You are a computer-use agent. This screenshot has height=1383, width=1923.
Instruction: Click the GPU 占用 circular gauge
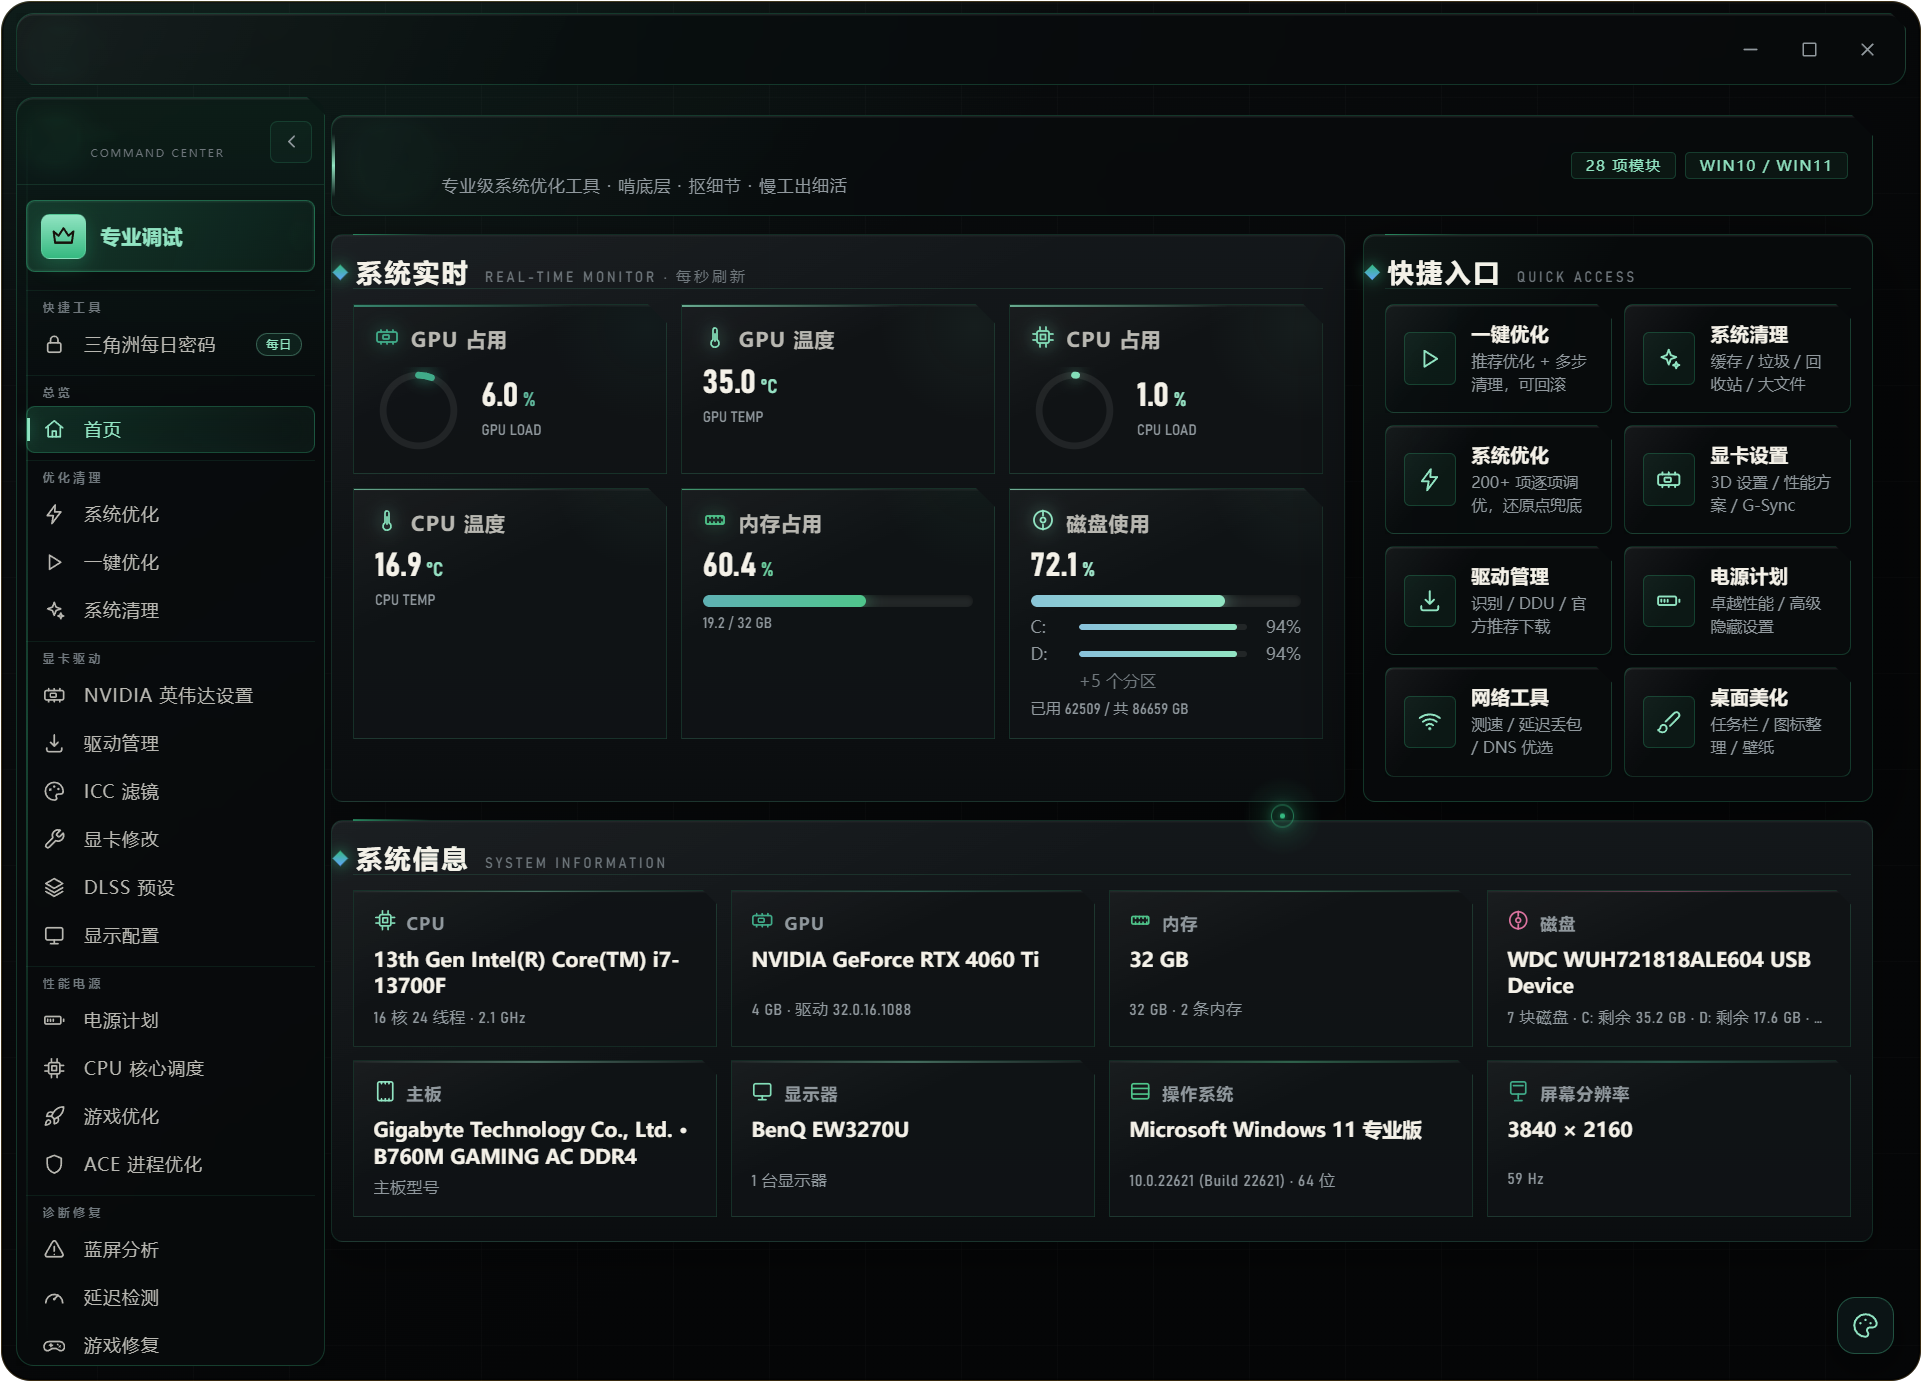click(x=418, y=410)
